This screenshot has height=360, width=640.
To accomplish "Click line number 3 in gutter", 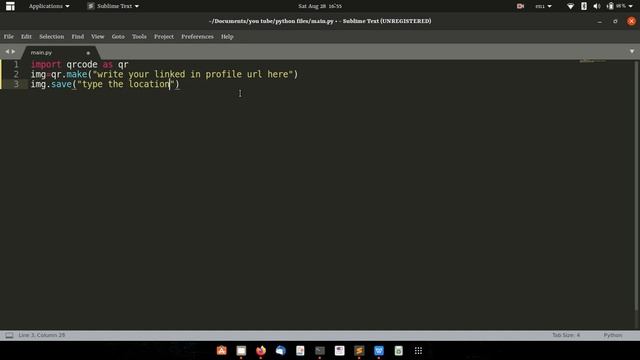I will coord(16,84).
